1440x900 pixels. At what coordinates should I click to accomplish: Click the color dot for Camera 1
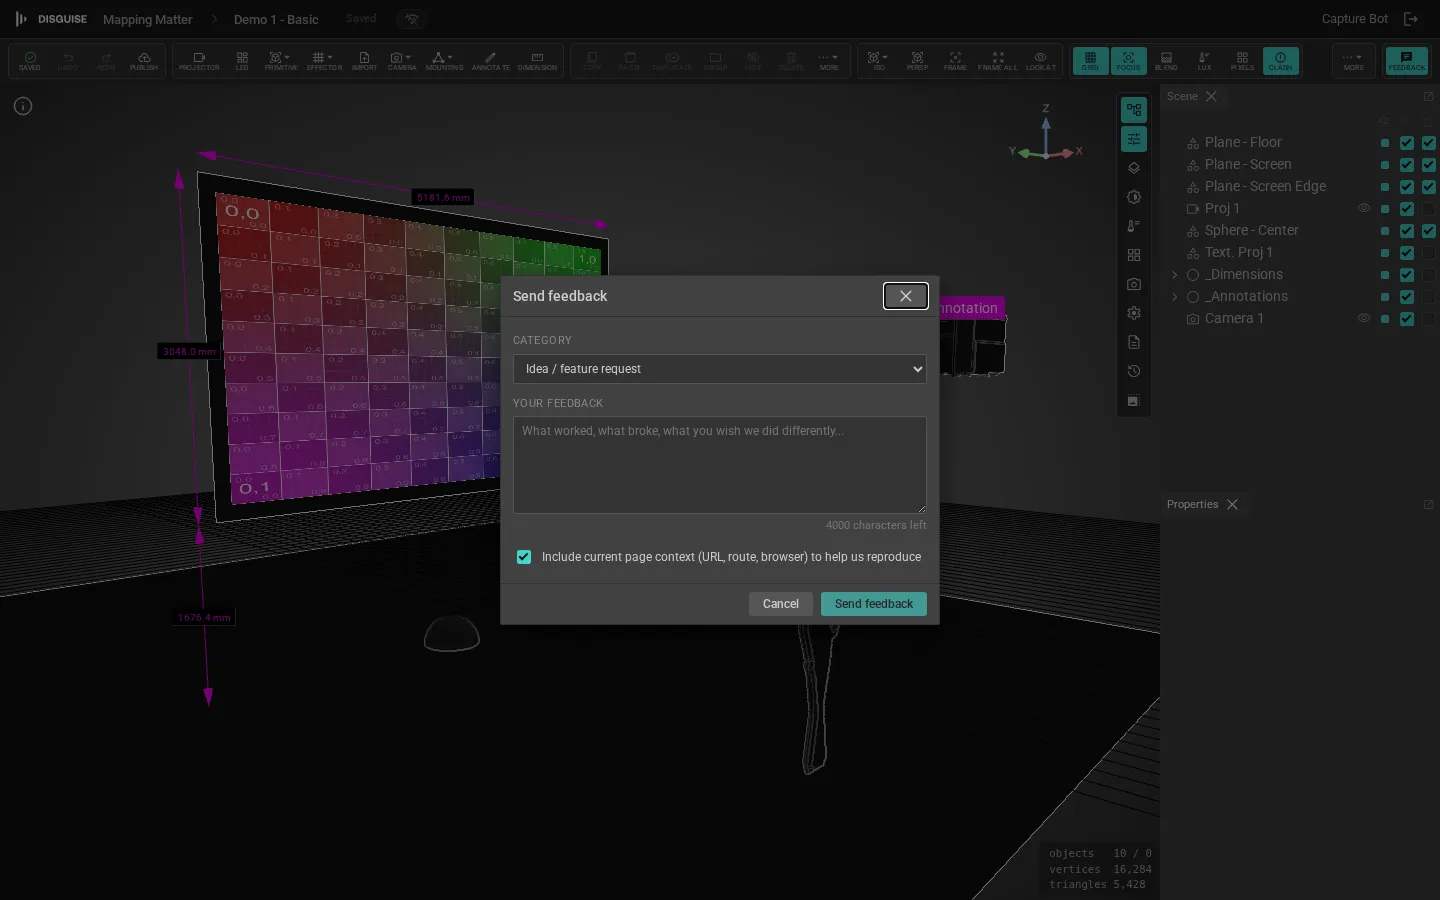1385,319
